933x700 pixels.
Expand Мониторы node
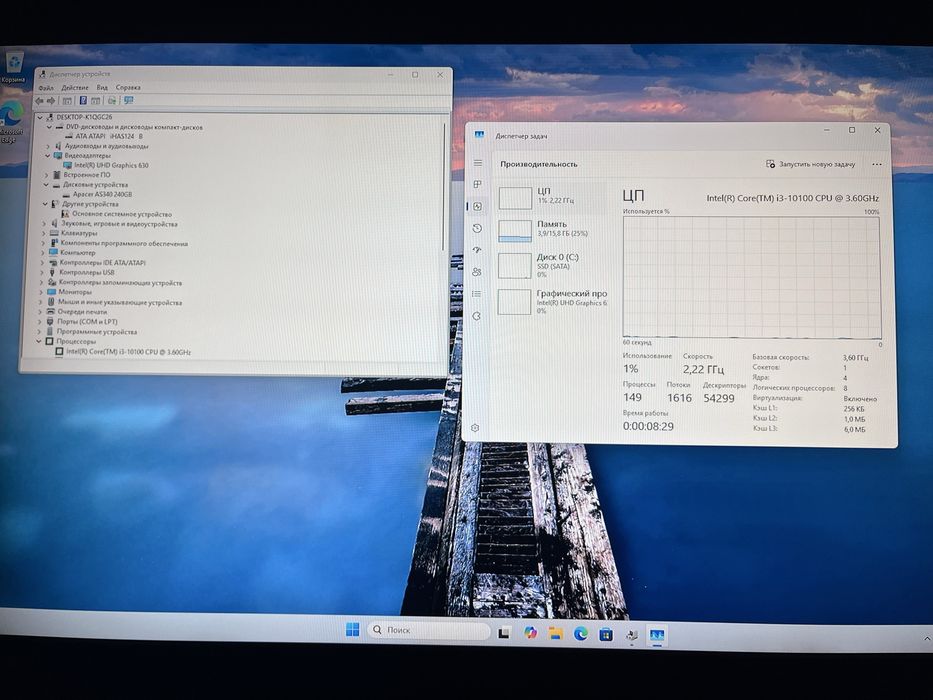pos(42,292)
